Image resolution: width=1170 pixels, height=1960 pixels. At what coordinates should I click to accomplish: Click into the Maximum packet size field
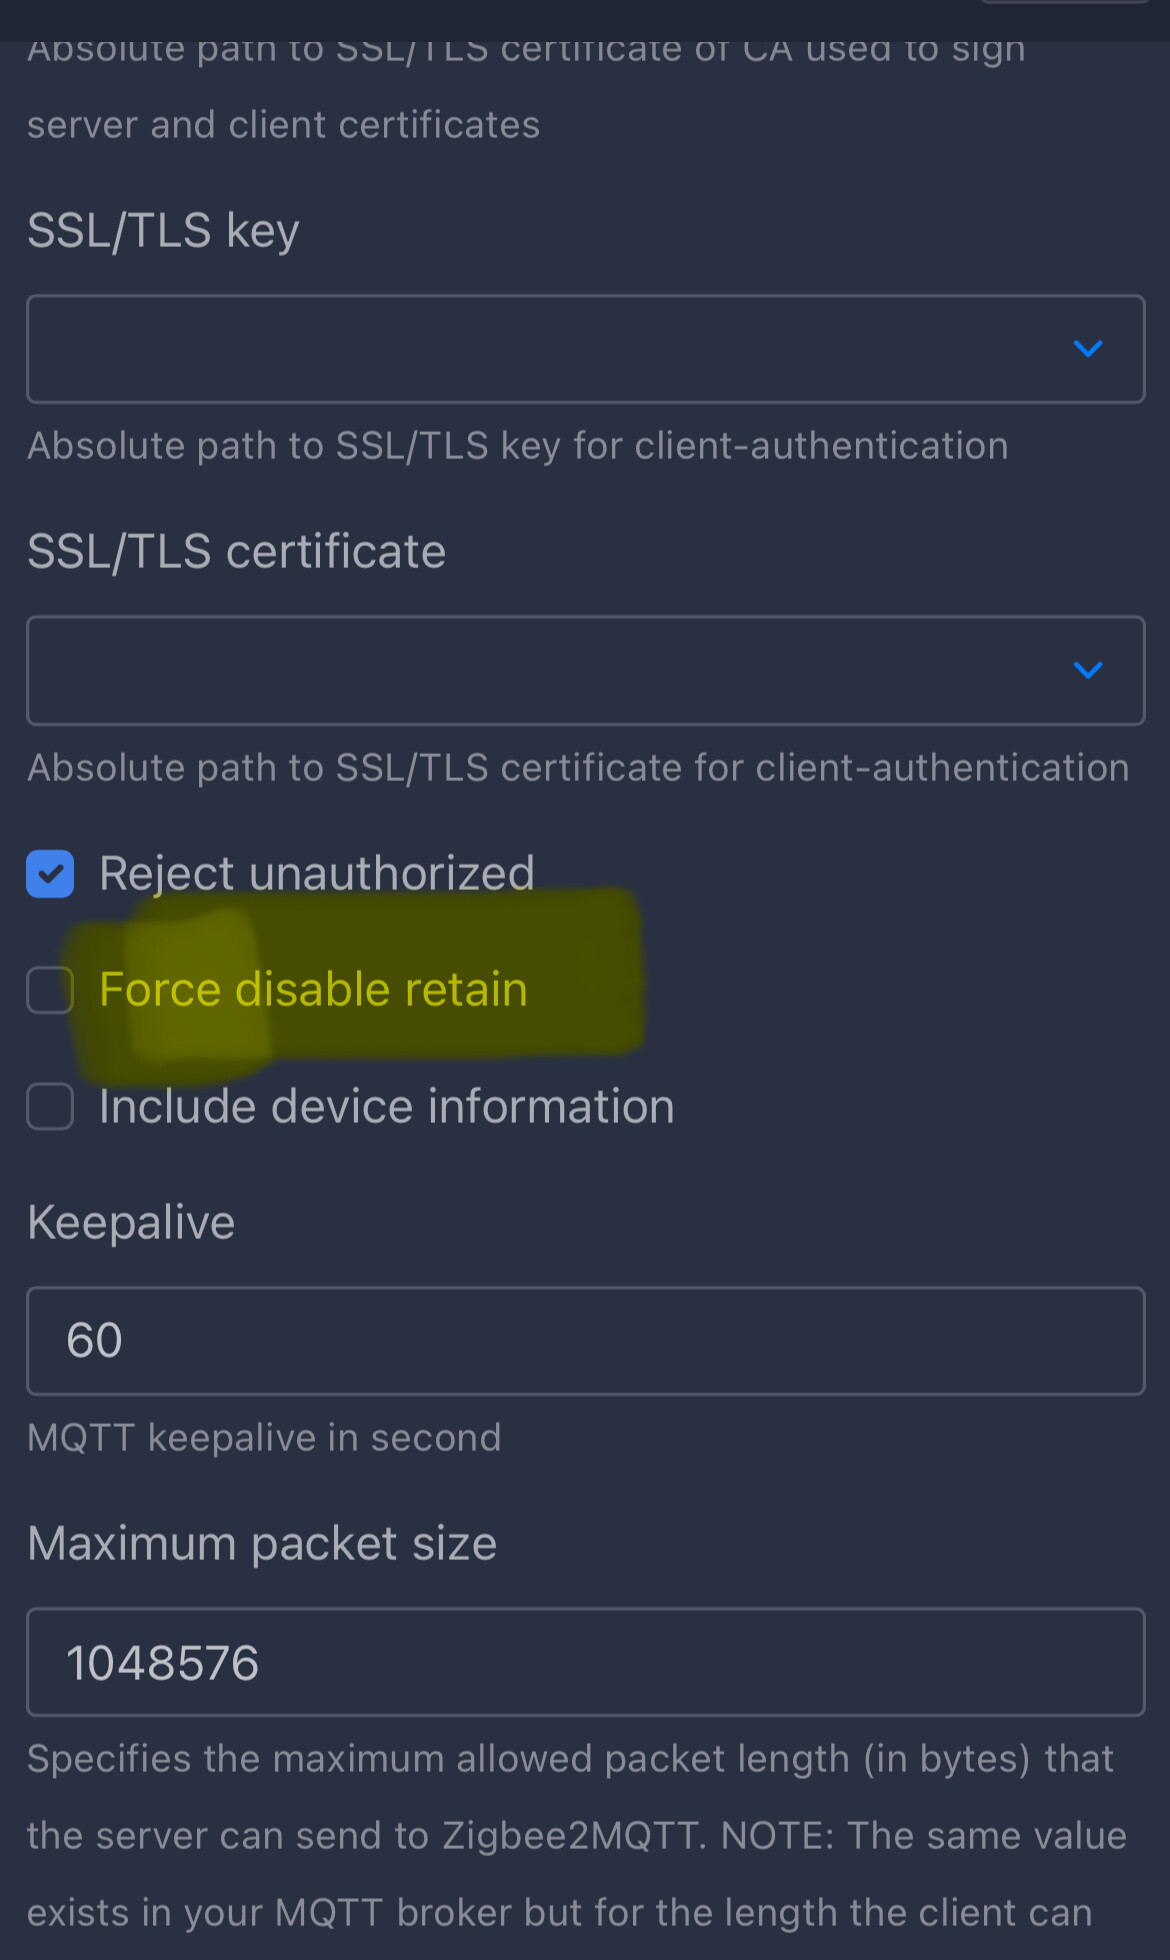[x=585, y=1662]
